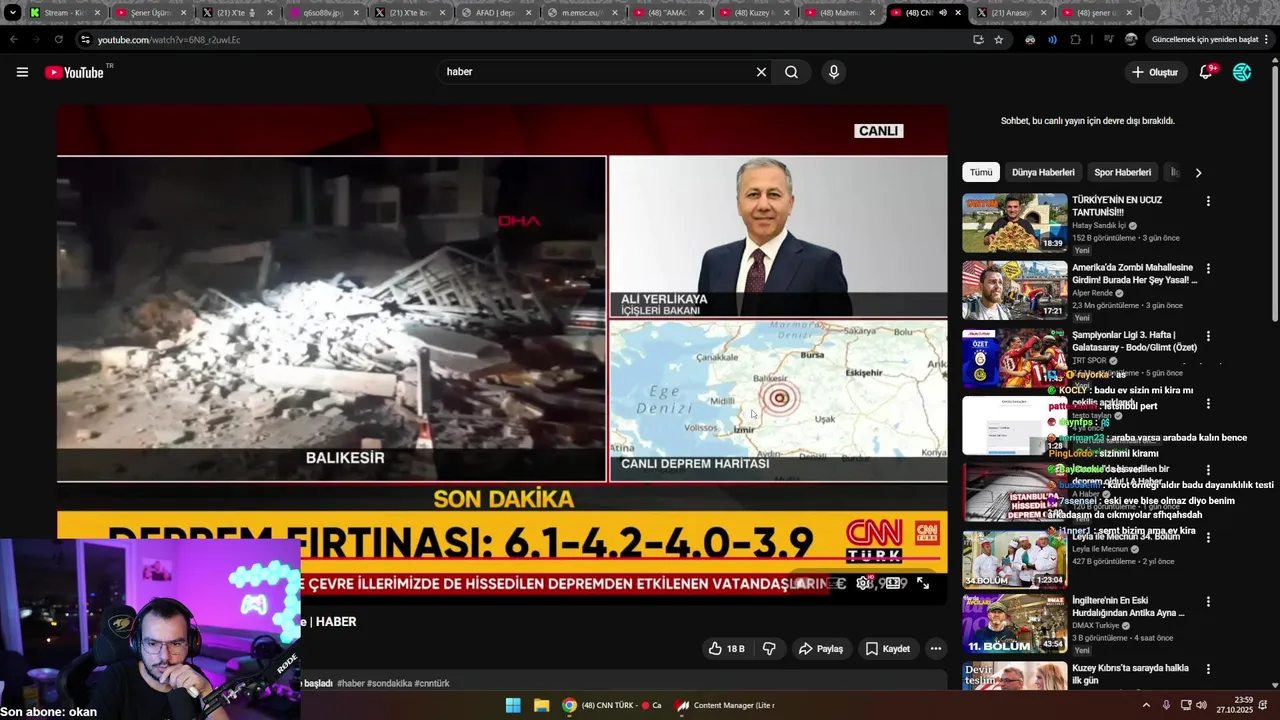Open options for Leyla ile Mecnun video
Viewport: 1280px width, 720px height.
tap(1208, 538)
